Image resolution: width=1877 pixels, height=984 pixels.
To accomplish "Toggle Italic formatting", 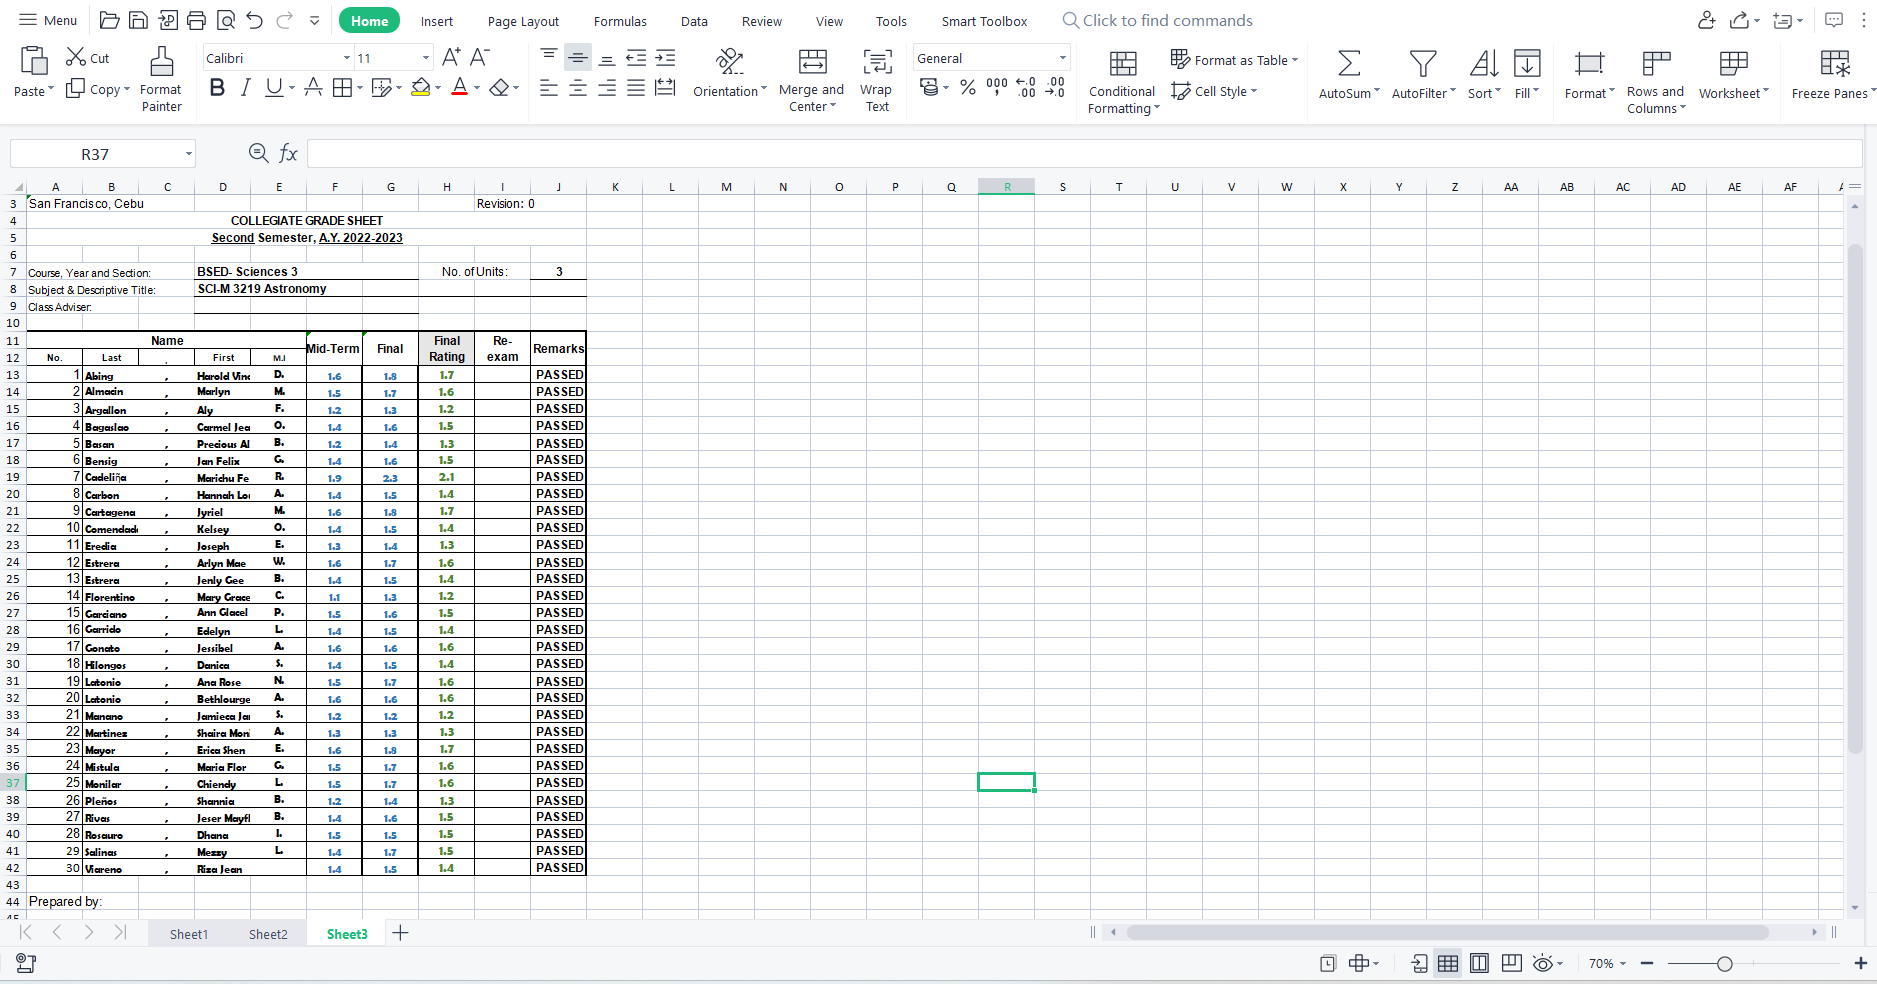I will (x=245, y=88).
